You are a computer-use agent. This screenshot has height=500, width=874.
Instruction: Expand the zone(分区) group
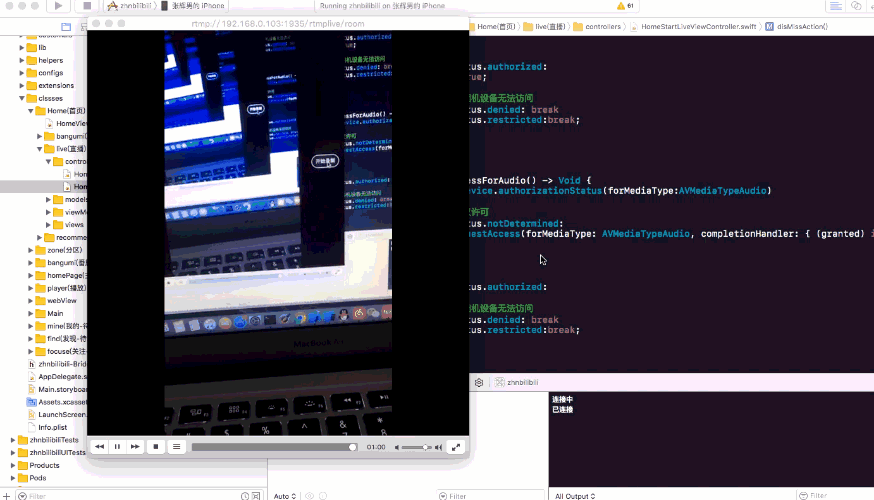[x=31, y=250]
